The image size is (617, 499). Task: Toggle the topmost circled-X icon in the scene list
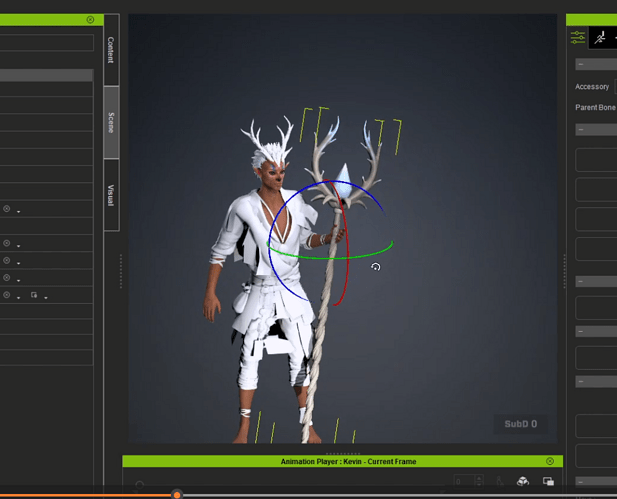coord(7,209)
